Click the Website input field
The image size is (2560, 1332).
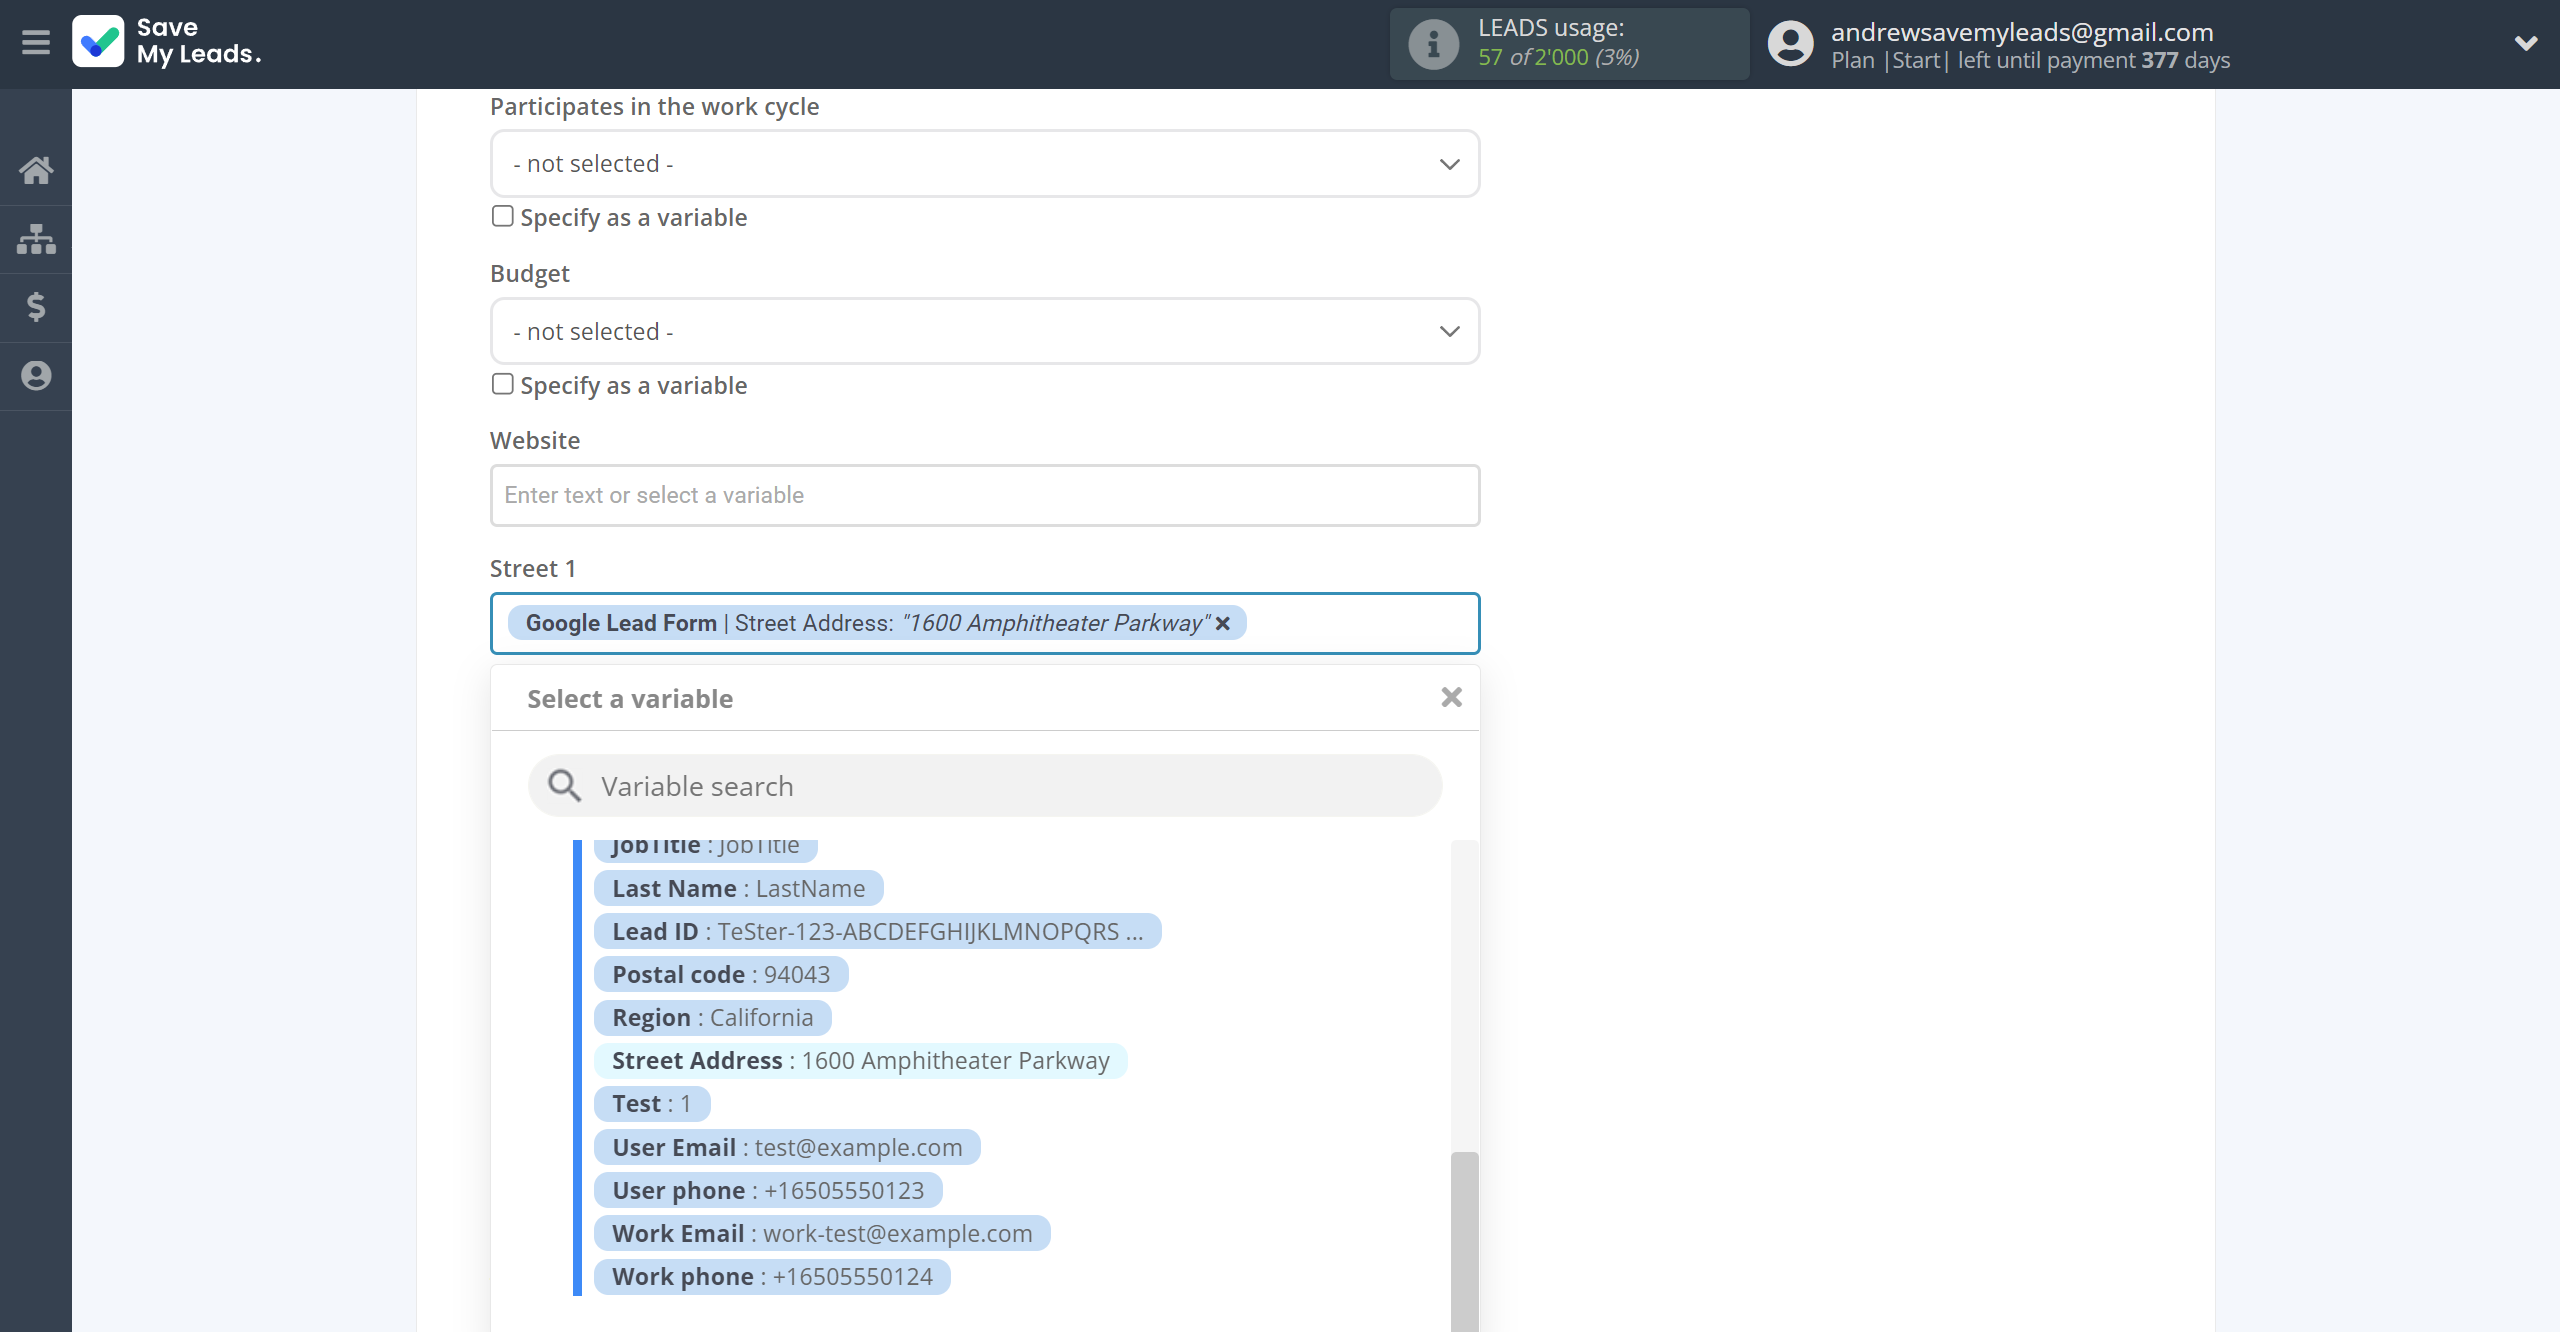[984, 495]
